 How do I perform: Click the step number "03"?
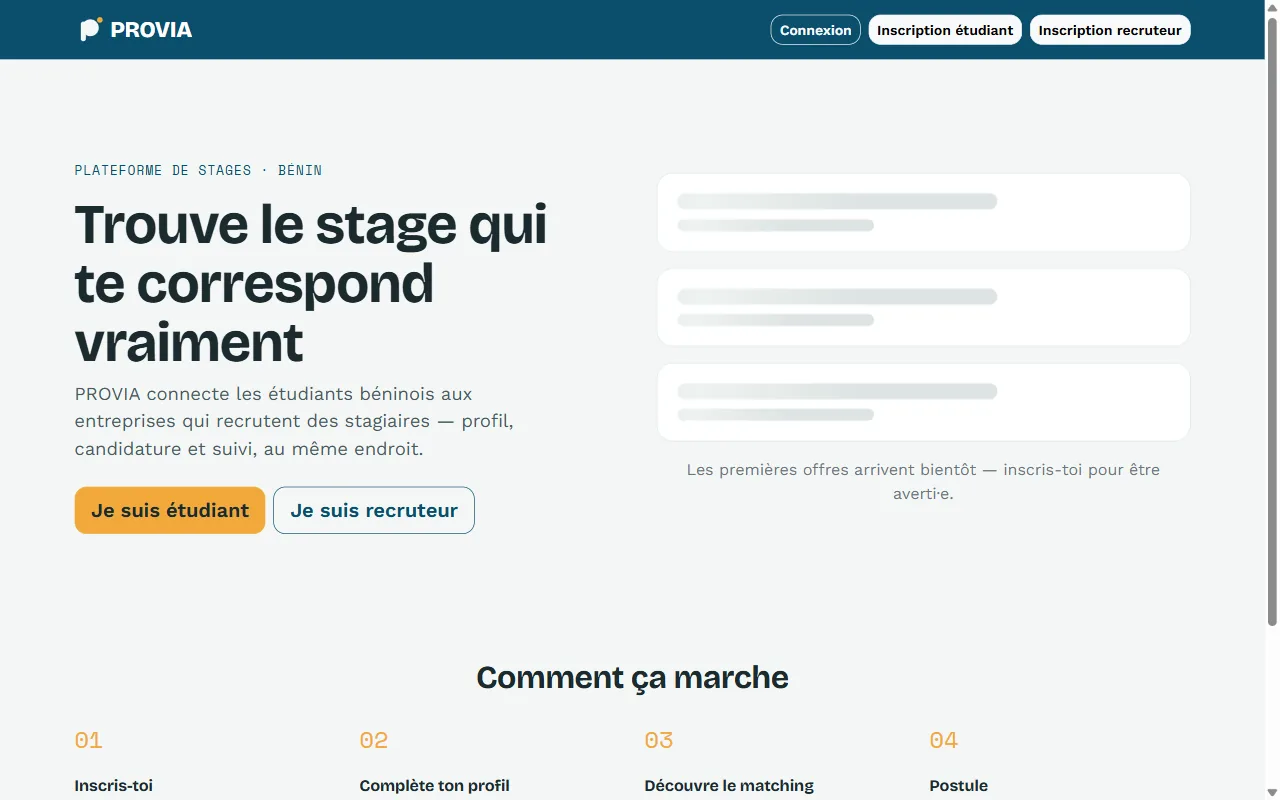(658, 740)
